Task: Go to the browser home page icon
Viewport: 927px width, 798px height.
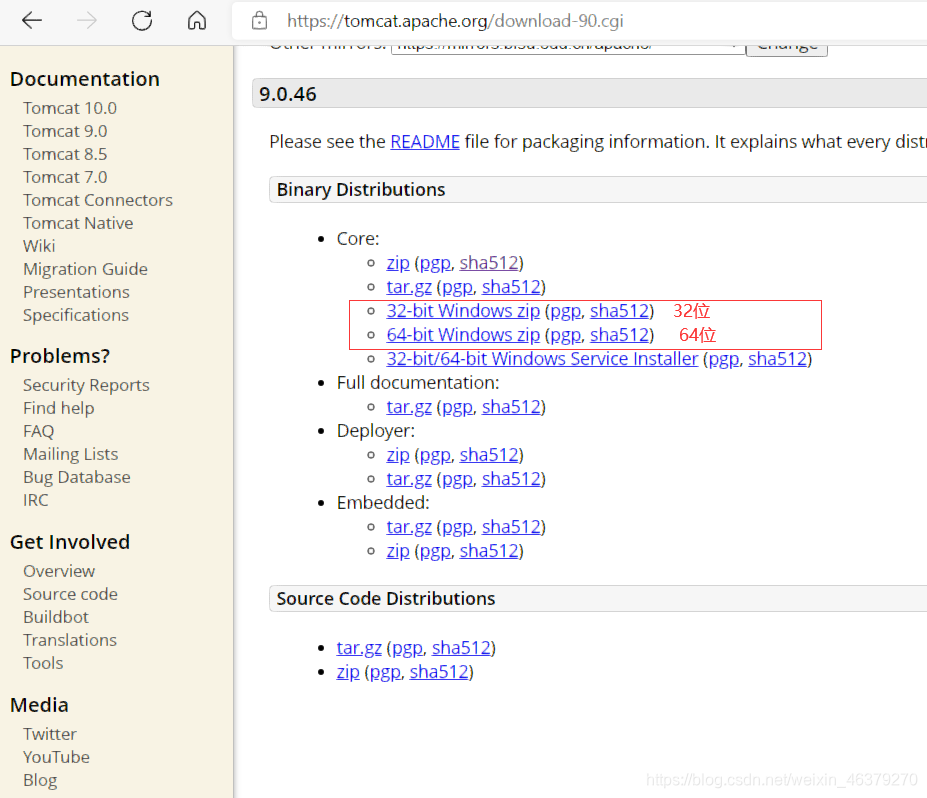Action: (x=197, y=21)
